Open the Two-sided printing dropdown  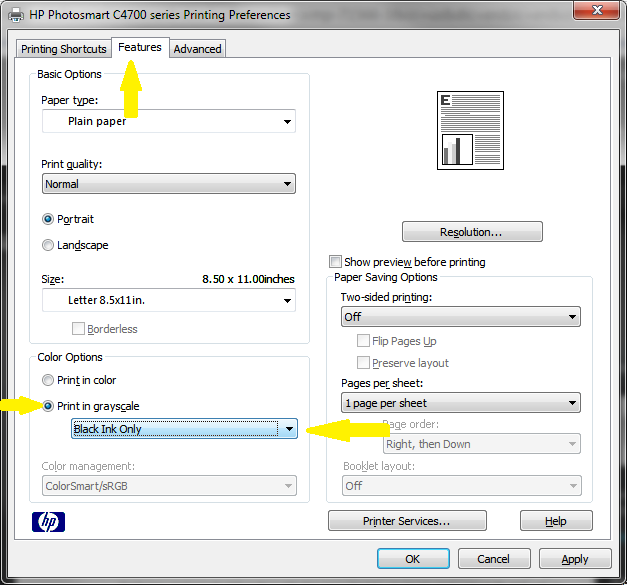[x=461, y=317]
